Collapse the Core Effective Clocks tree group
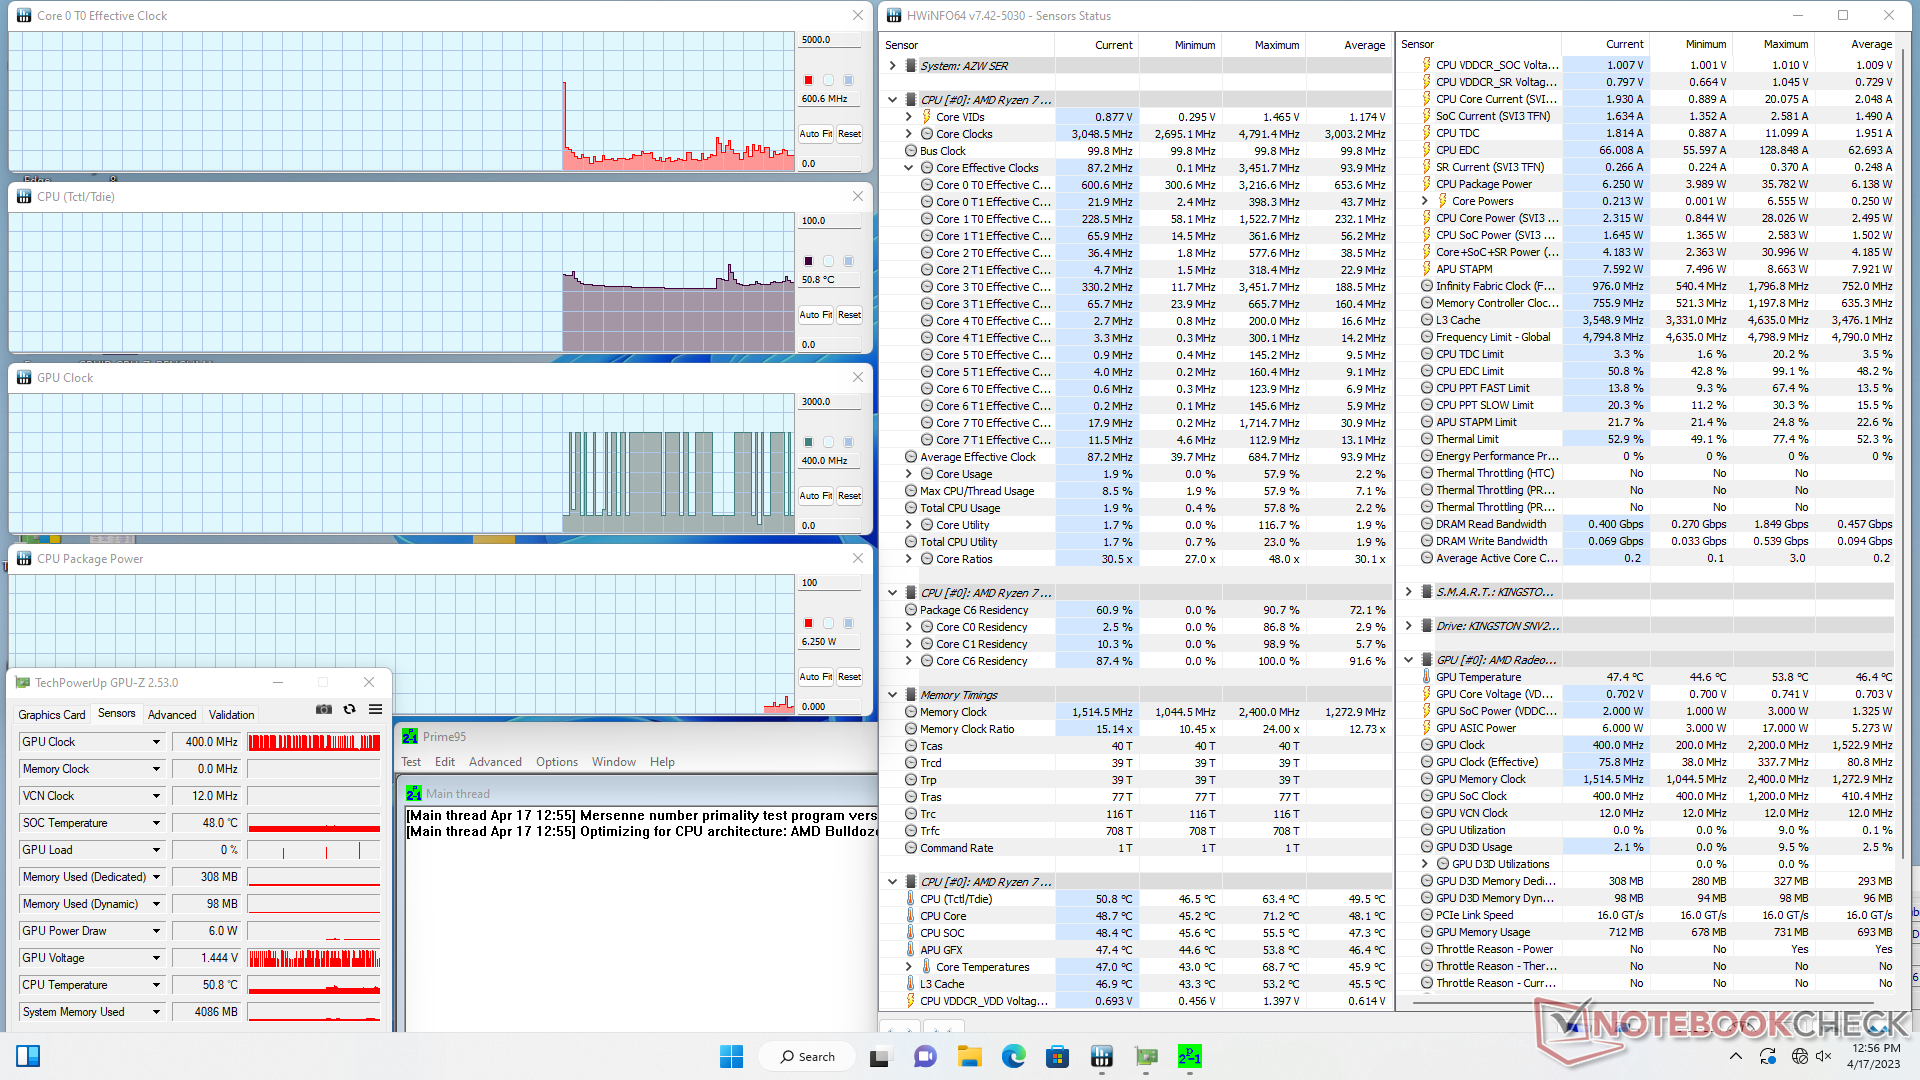Viewport: 1920px width, 1080px height. 908,168
